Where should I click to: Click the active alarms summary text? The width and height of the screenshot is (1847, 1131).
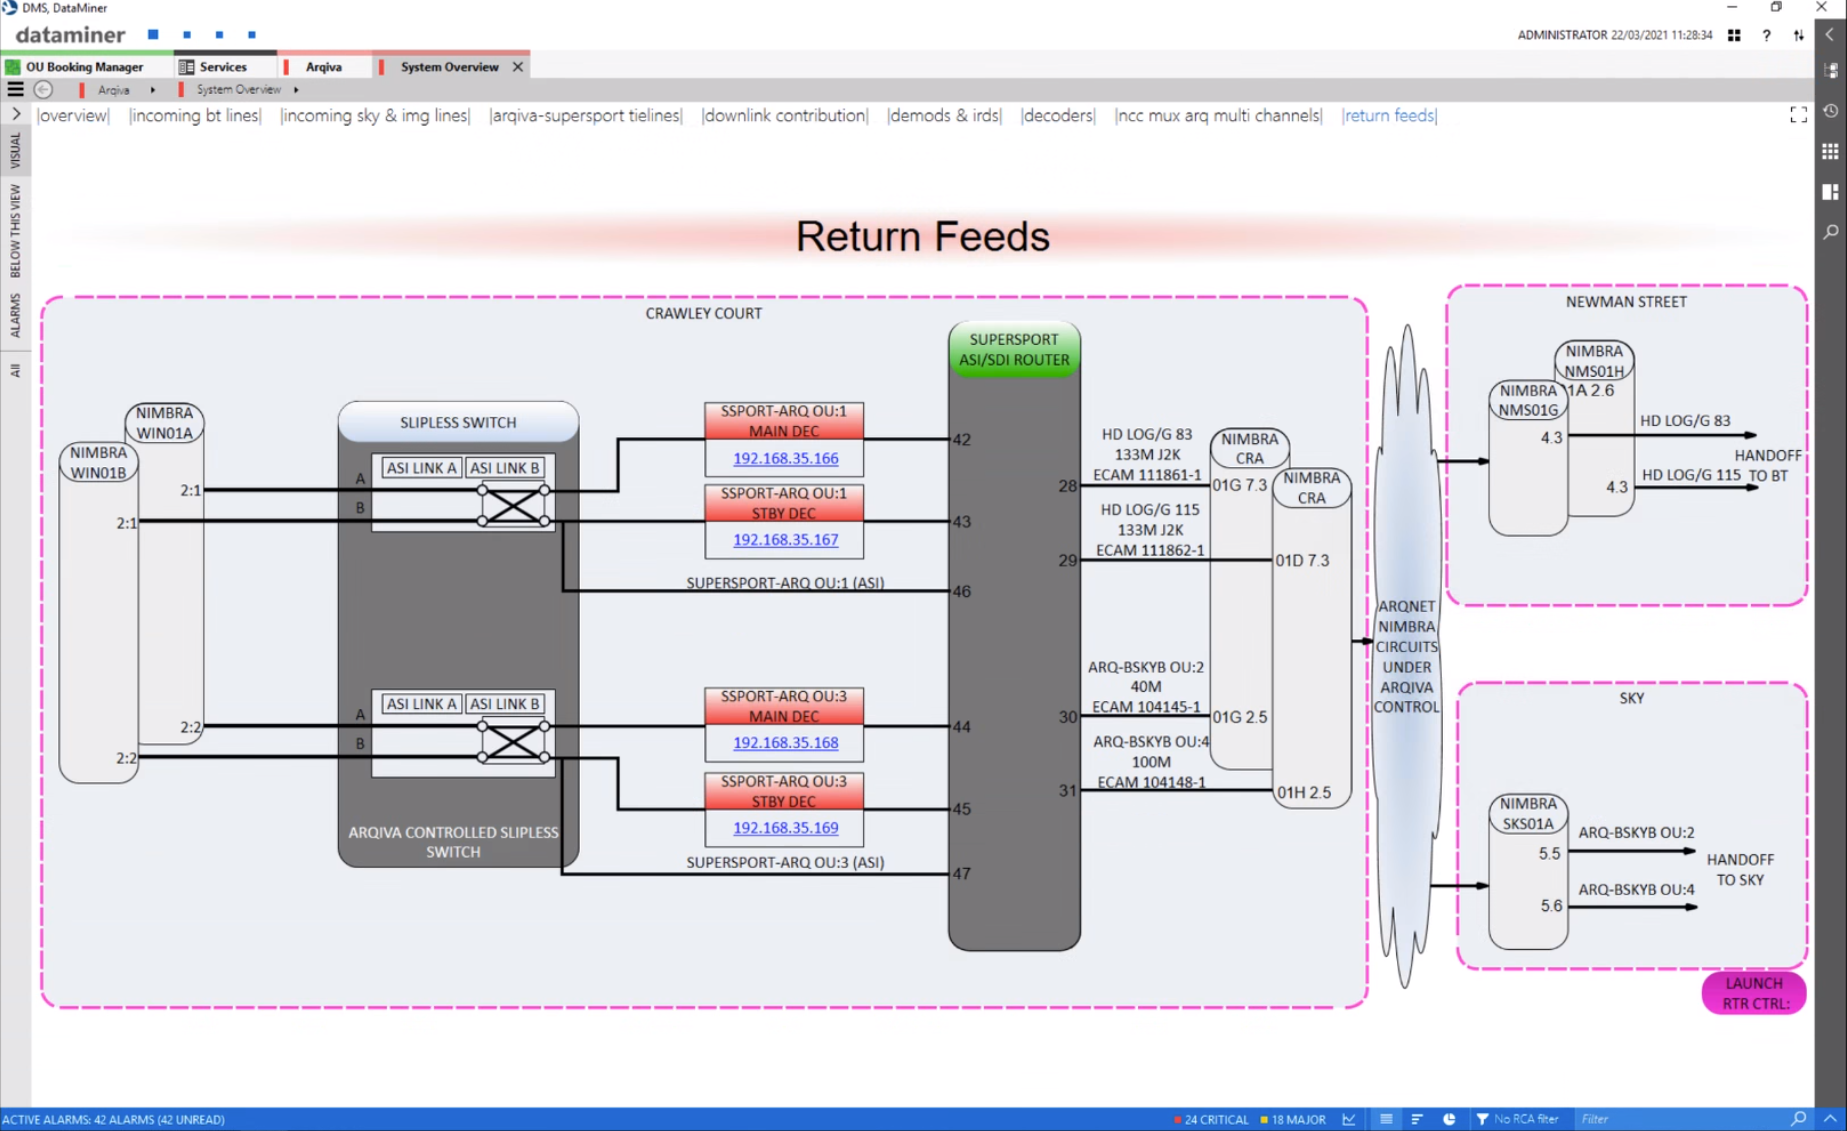coord(113,1119)
